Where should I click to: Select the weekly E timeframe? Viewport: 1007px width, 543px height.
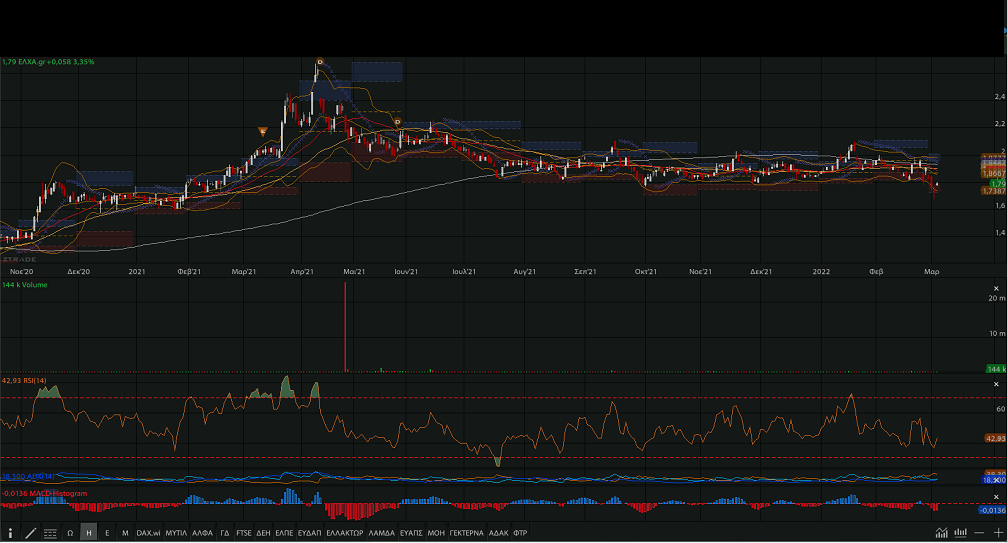[107, 534]
